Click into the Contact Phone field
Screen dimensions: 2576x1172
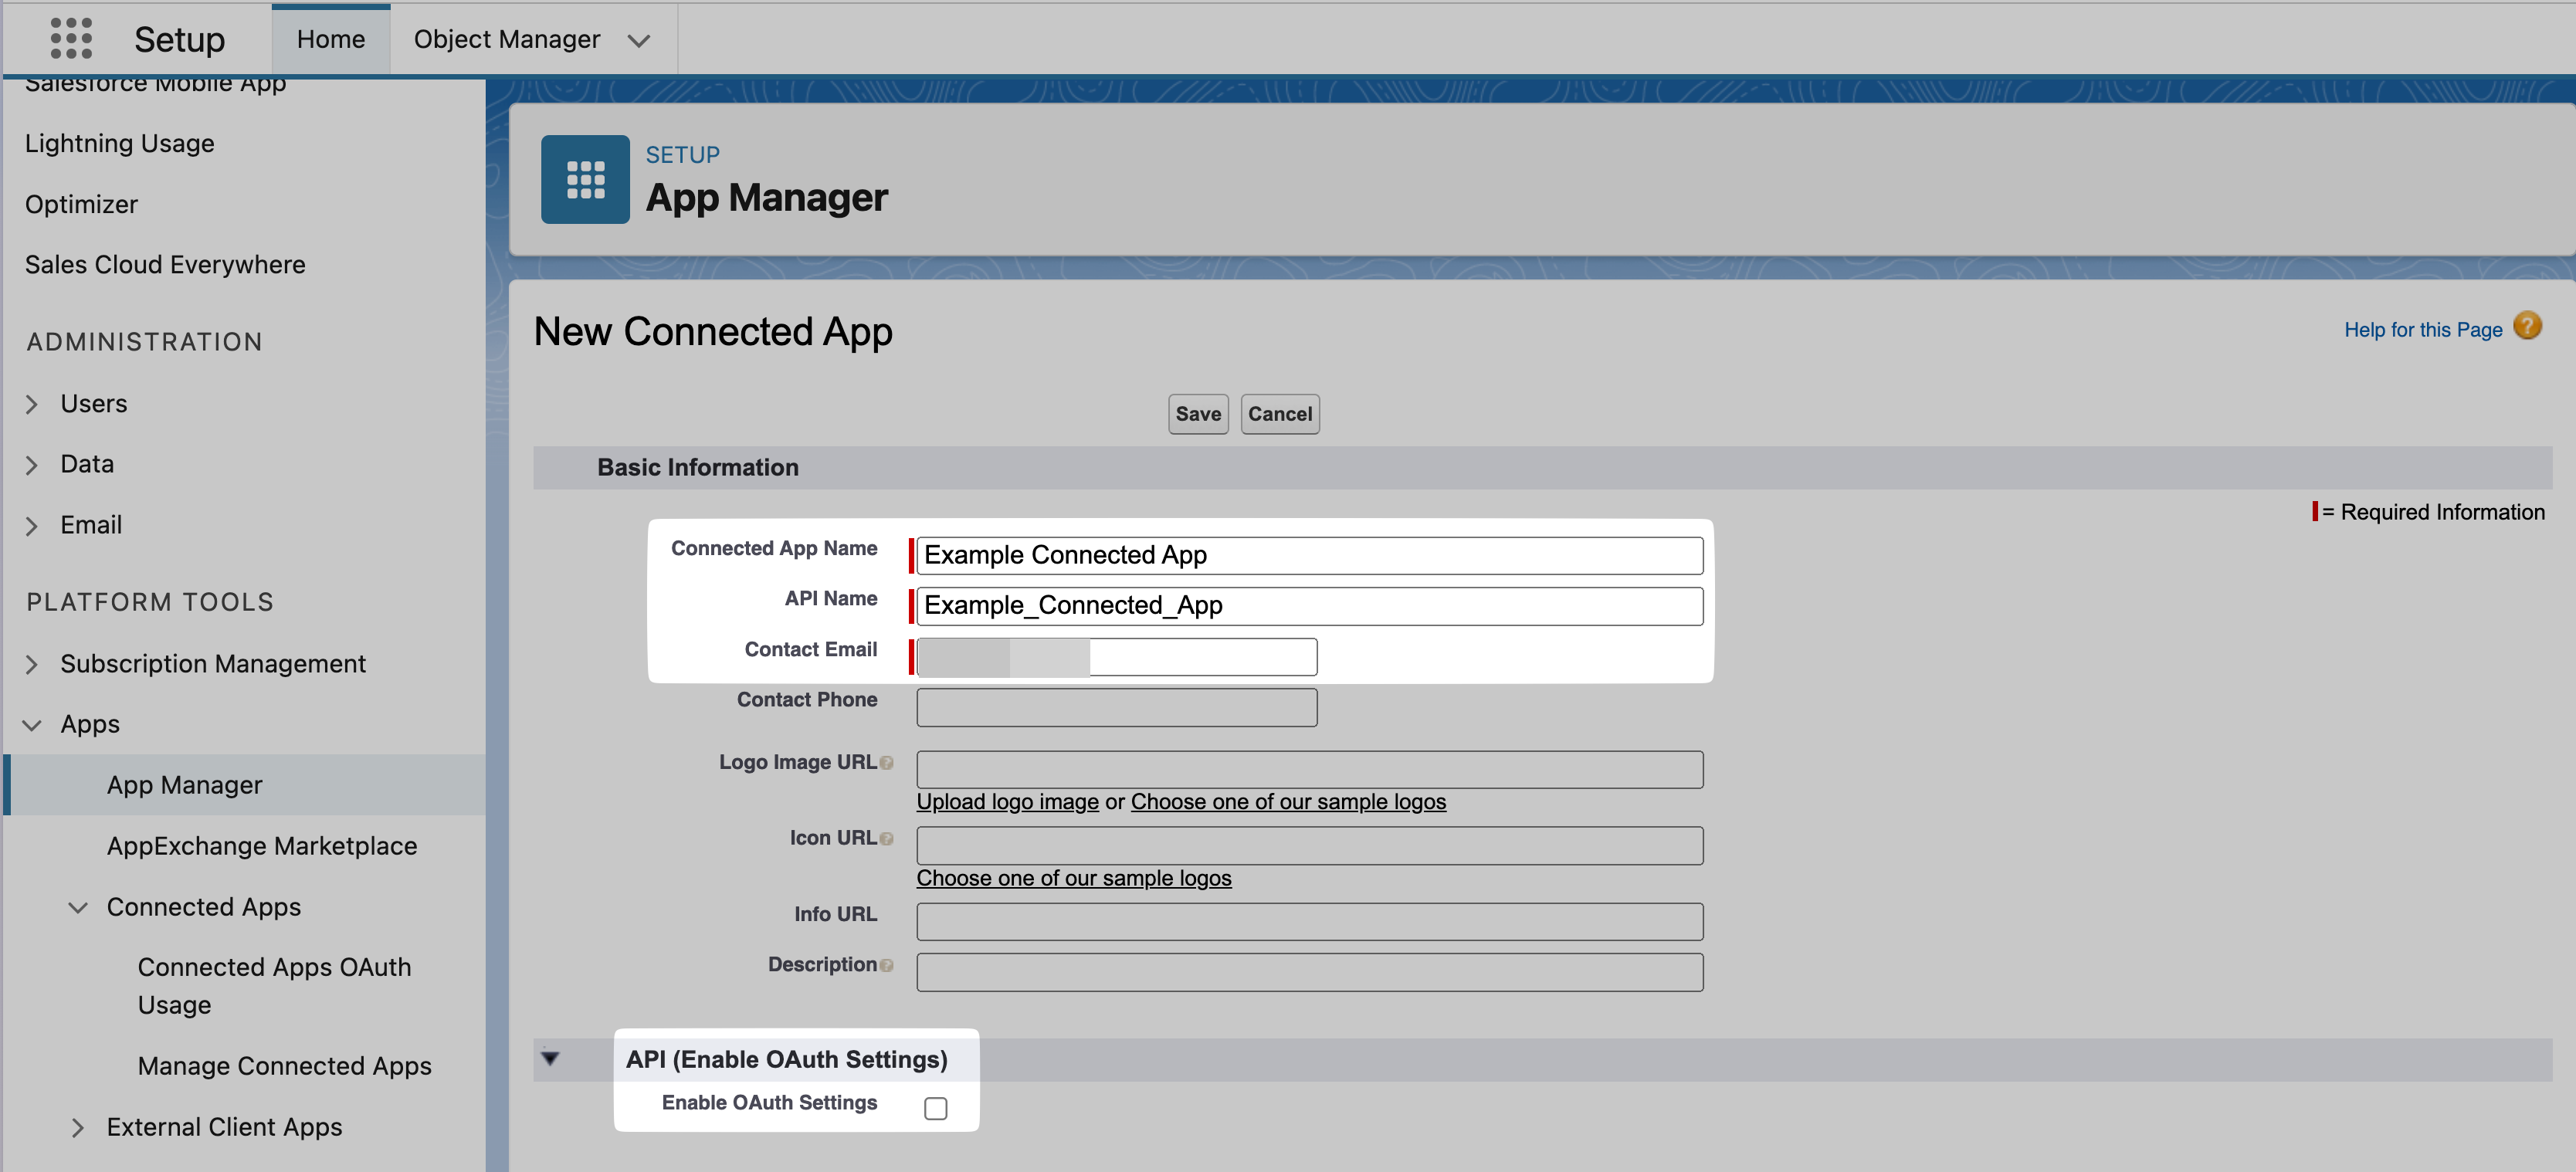point(1116,708)
